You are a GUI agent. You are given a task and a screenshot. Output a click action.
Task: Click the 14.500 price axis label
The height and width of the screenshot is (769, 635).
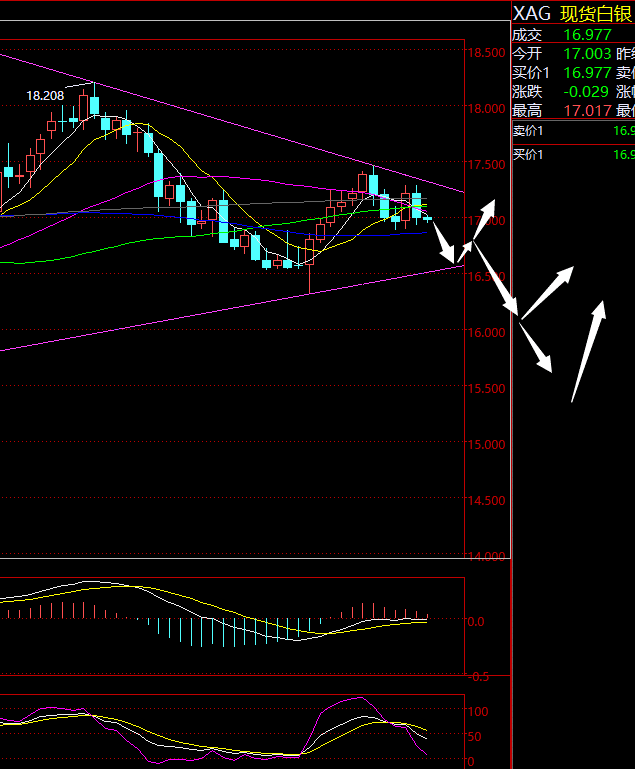(486, 500)
